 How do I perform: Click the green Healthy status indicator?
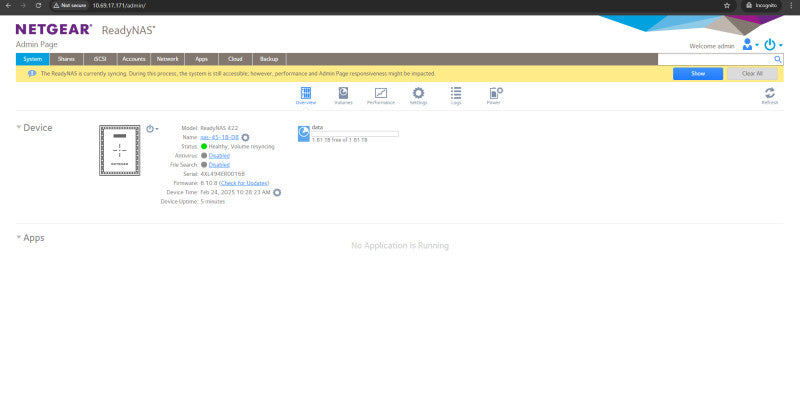click(x=204, y=146)
